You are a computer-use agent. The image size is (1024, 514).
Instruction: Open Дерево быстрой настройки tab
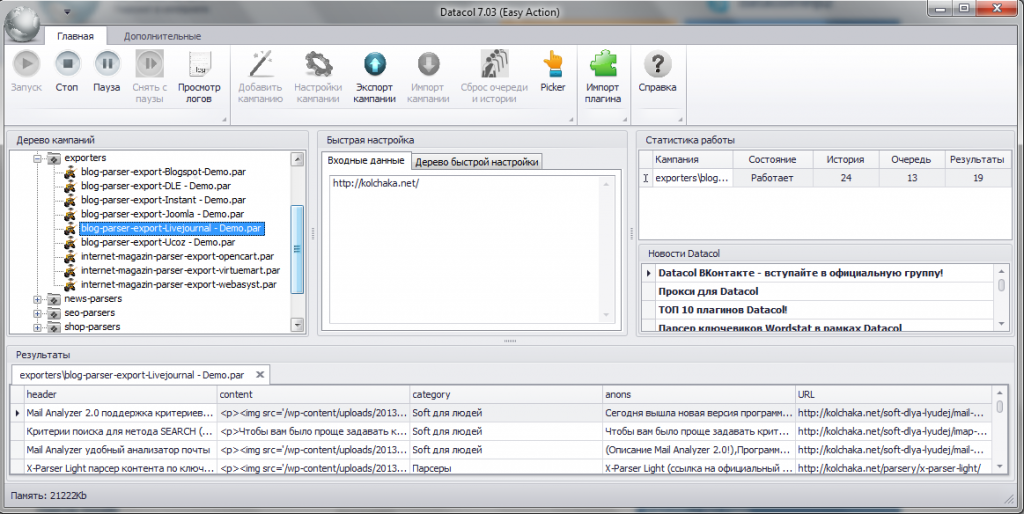pos(476,162)
